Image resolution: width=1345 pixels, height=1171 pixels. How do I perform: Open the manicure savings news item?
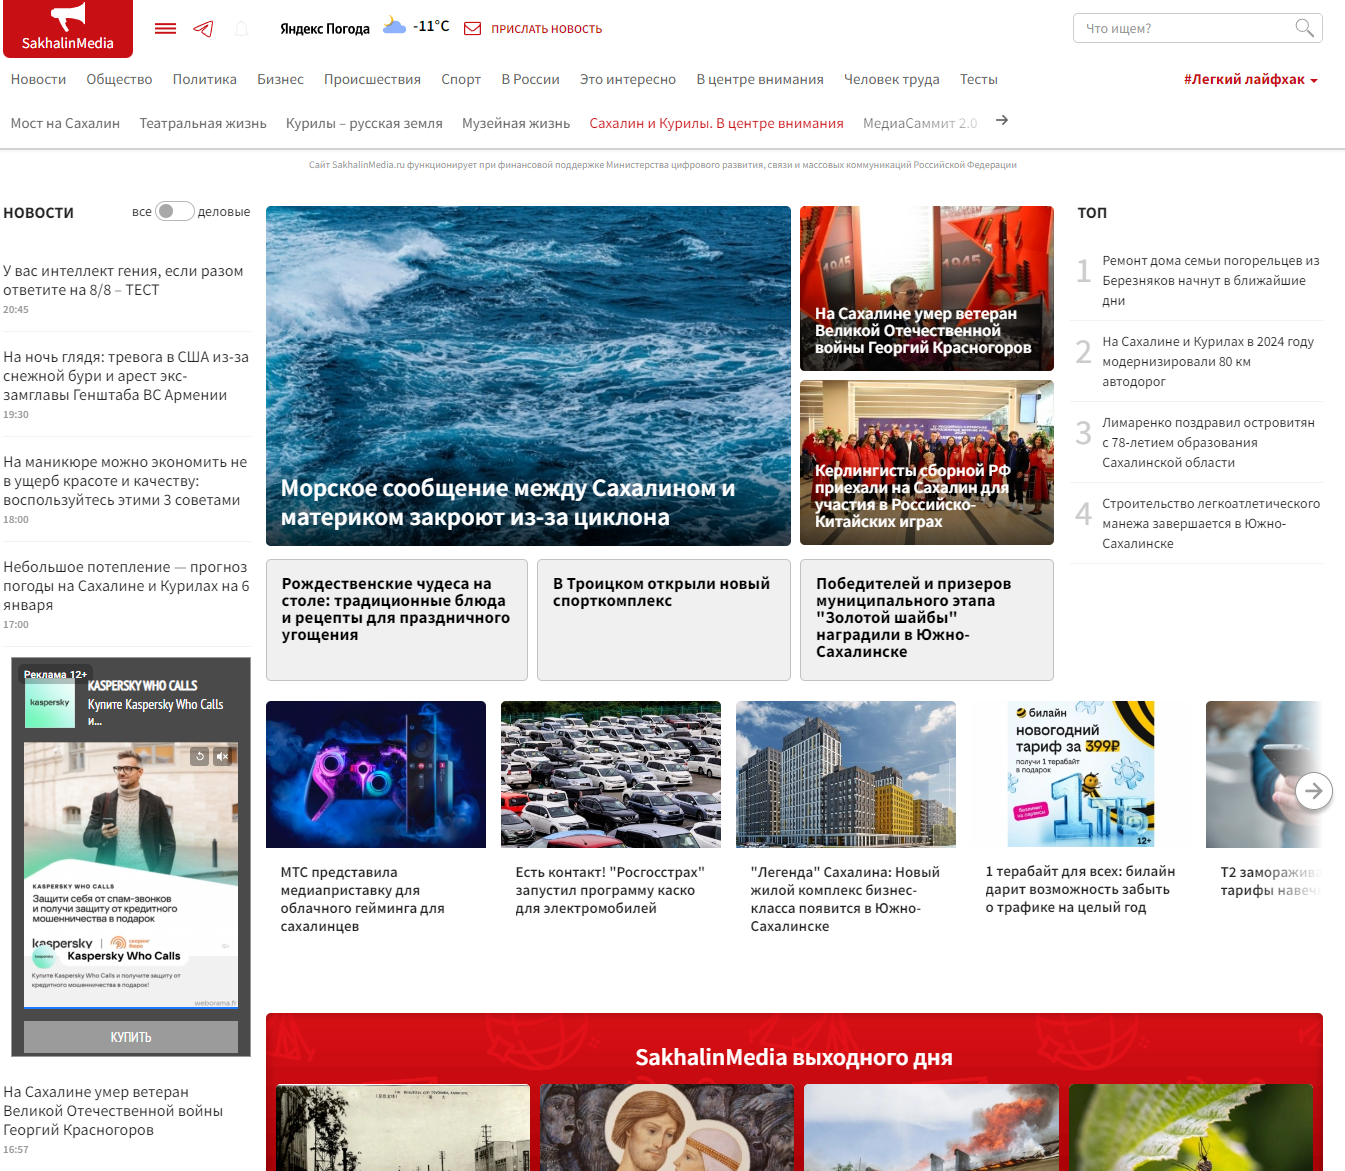click(x=125, y=481)
